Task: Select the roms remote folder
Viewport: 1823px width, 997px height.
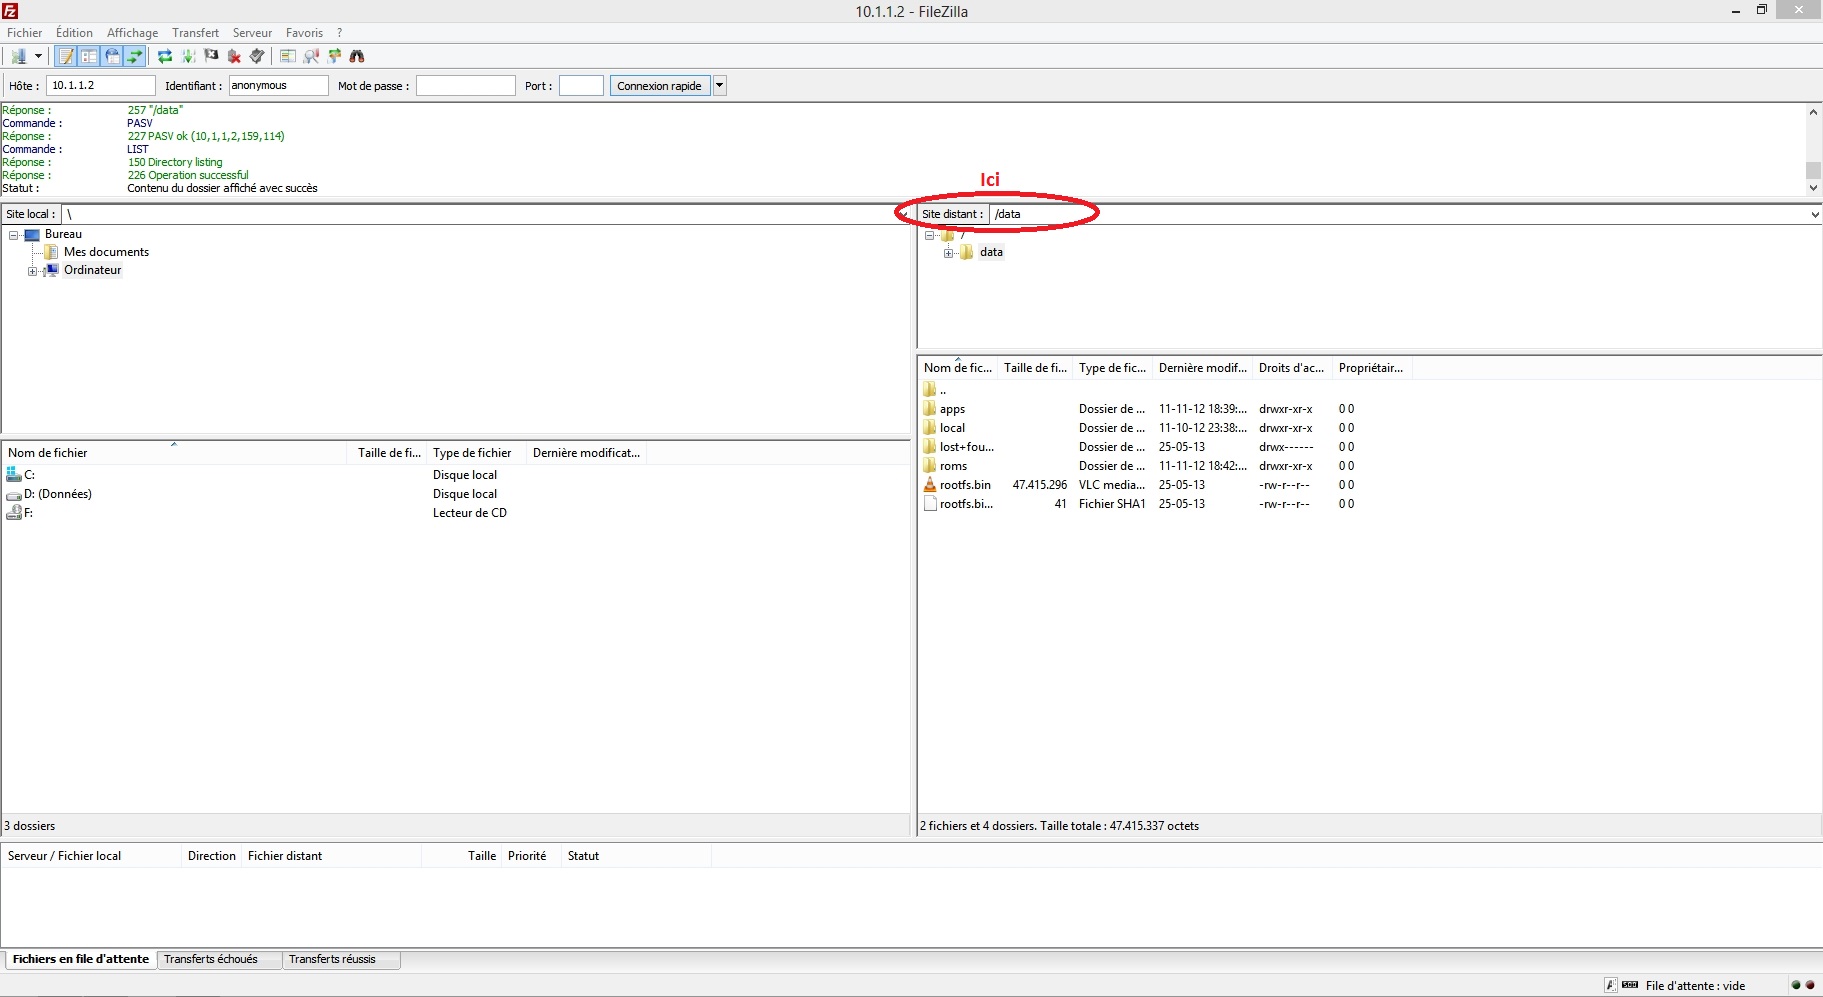Action: (953, 466)
